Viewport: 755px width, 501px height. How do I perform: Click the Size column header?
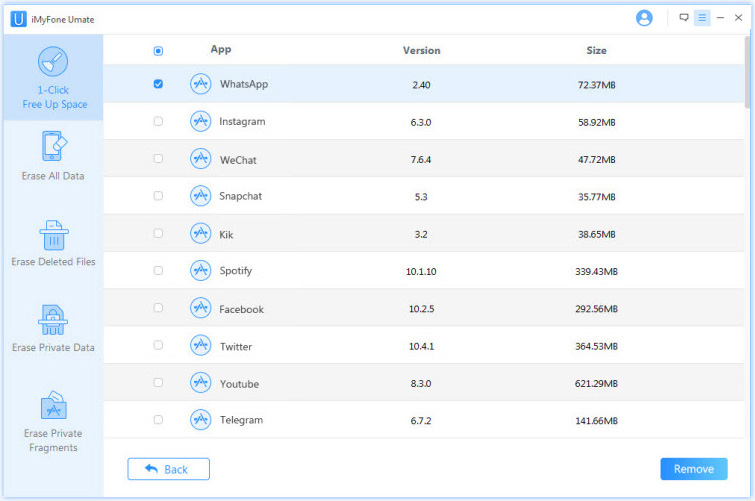(x=596, y=51)
